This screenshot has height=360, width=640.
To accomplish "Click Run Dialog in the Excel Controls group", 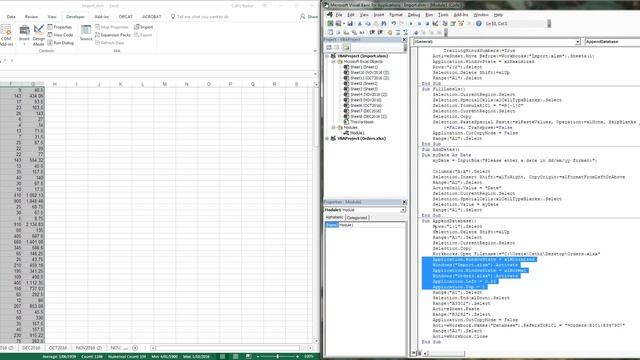I will coord(60,43).
